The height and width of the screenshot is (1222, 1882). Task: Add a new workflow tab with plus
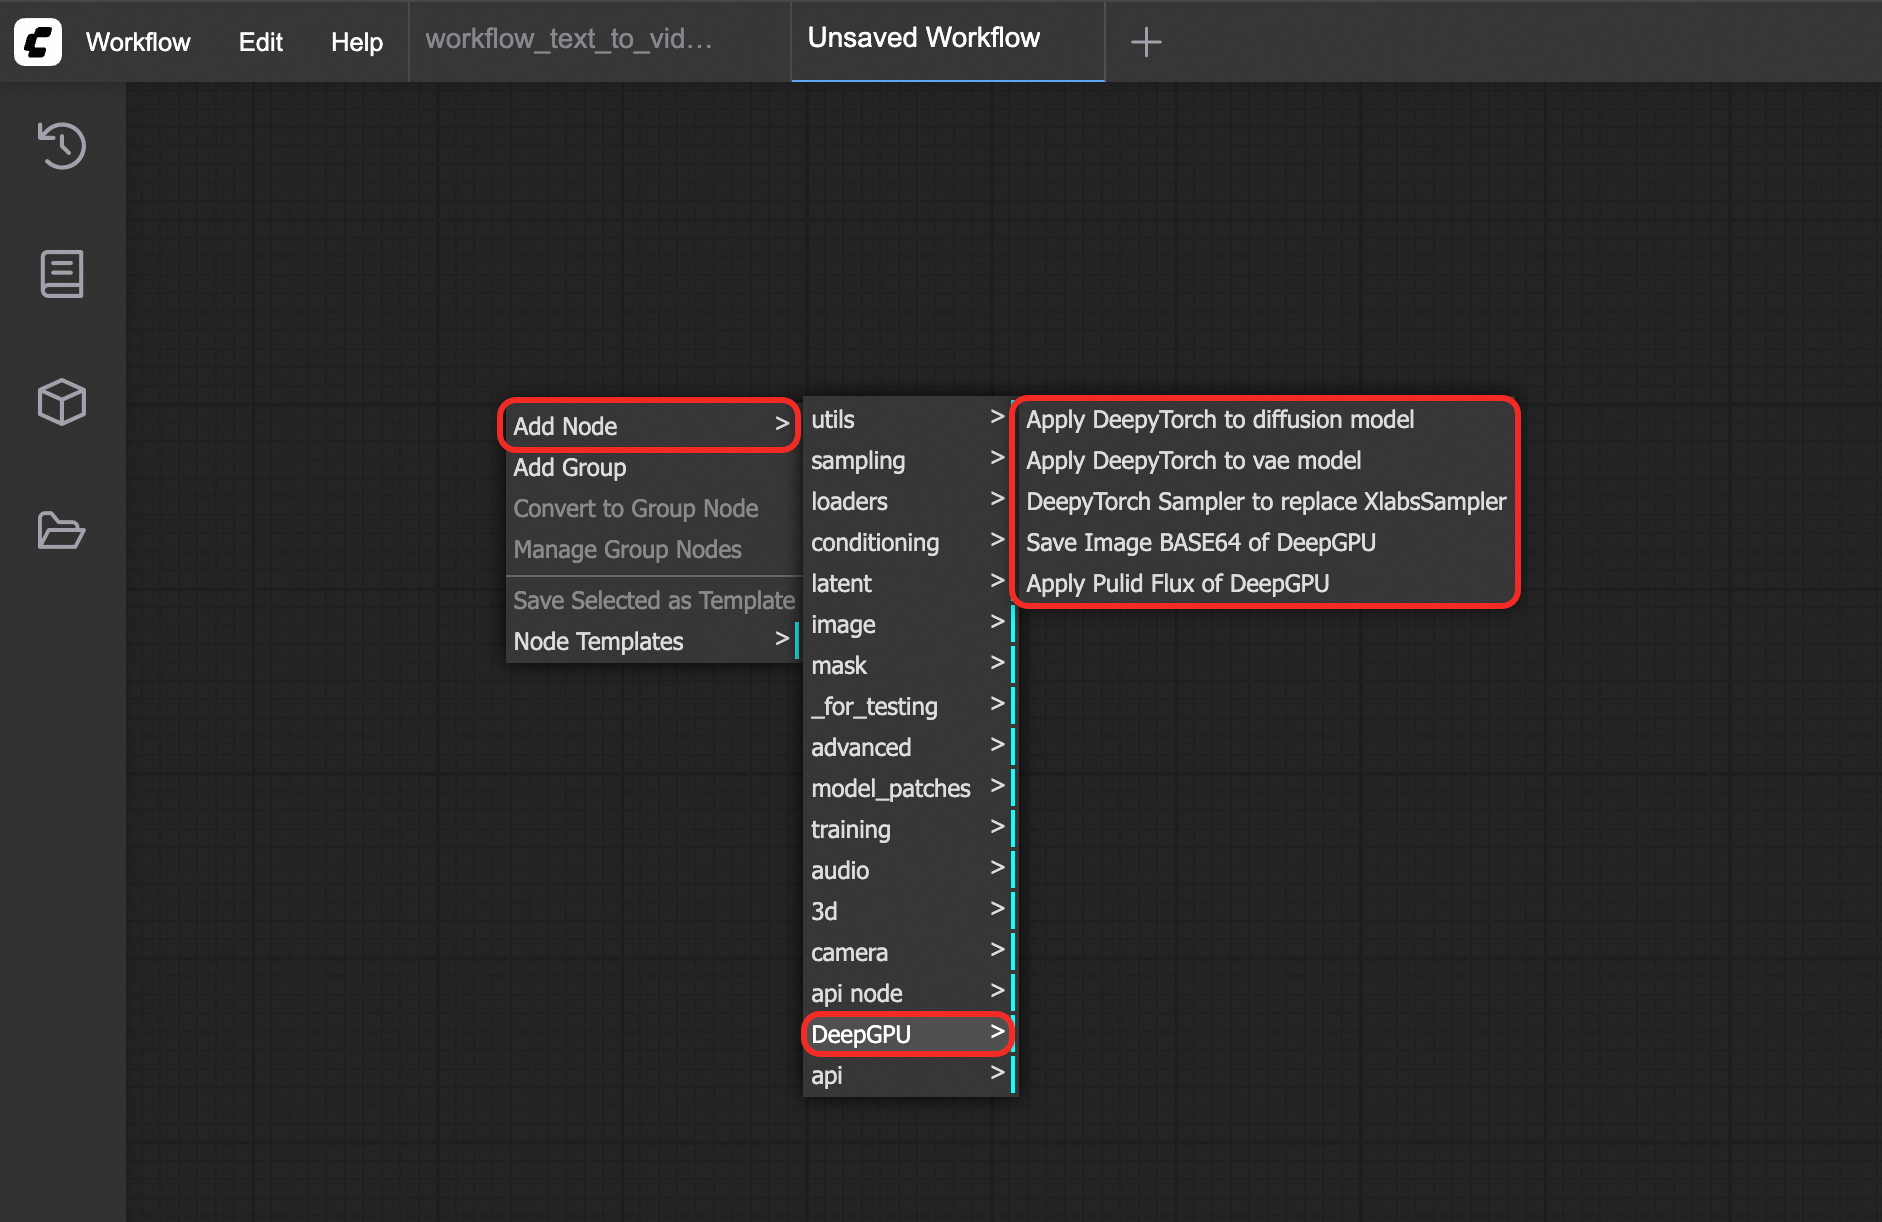1145,42
